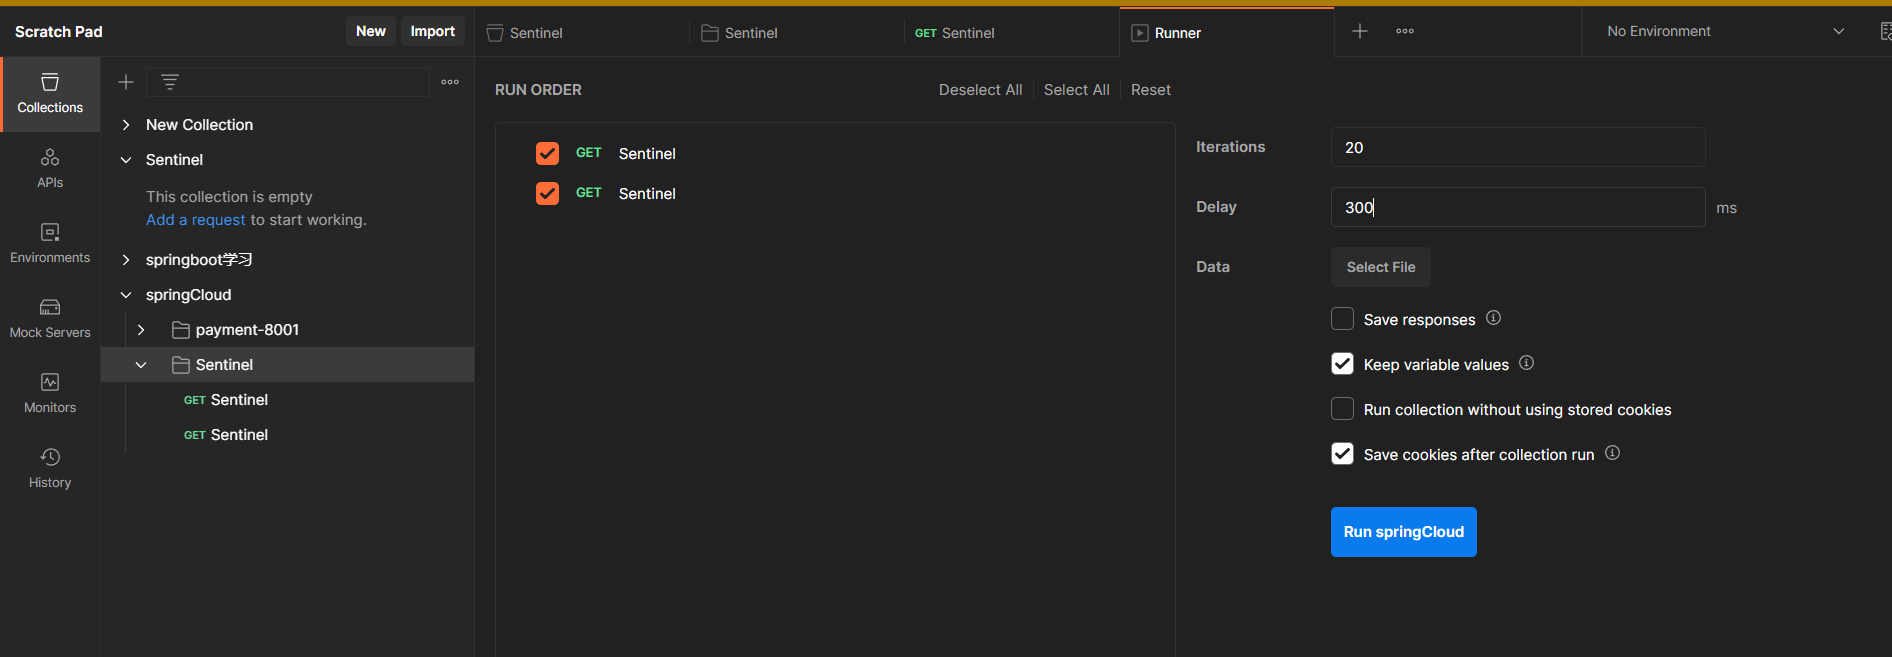The width and height of the screenshot is (1892, 657).
Task: Expand the New Collection tree item
Action: click(126, 125)
